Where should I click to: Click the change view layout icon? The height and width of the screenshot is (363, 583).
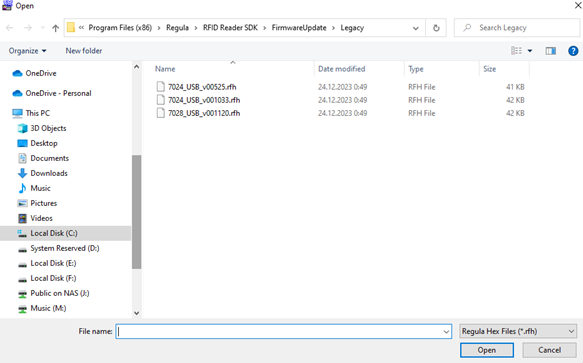(516, 51)
